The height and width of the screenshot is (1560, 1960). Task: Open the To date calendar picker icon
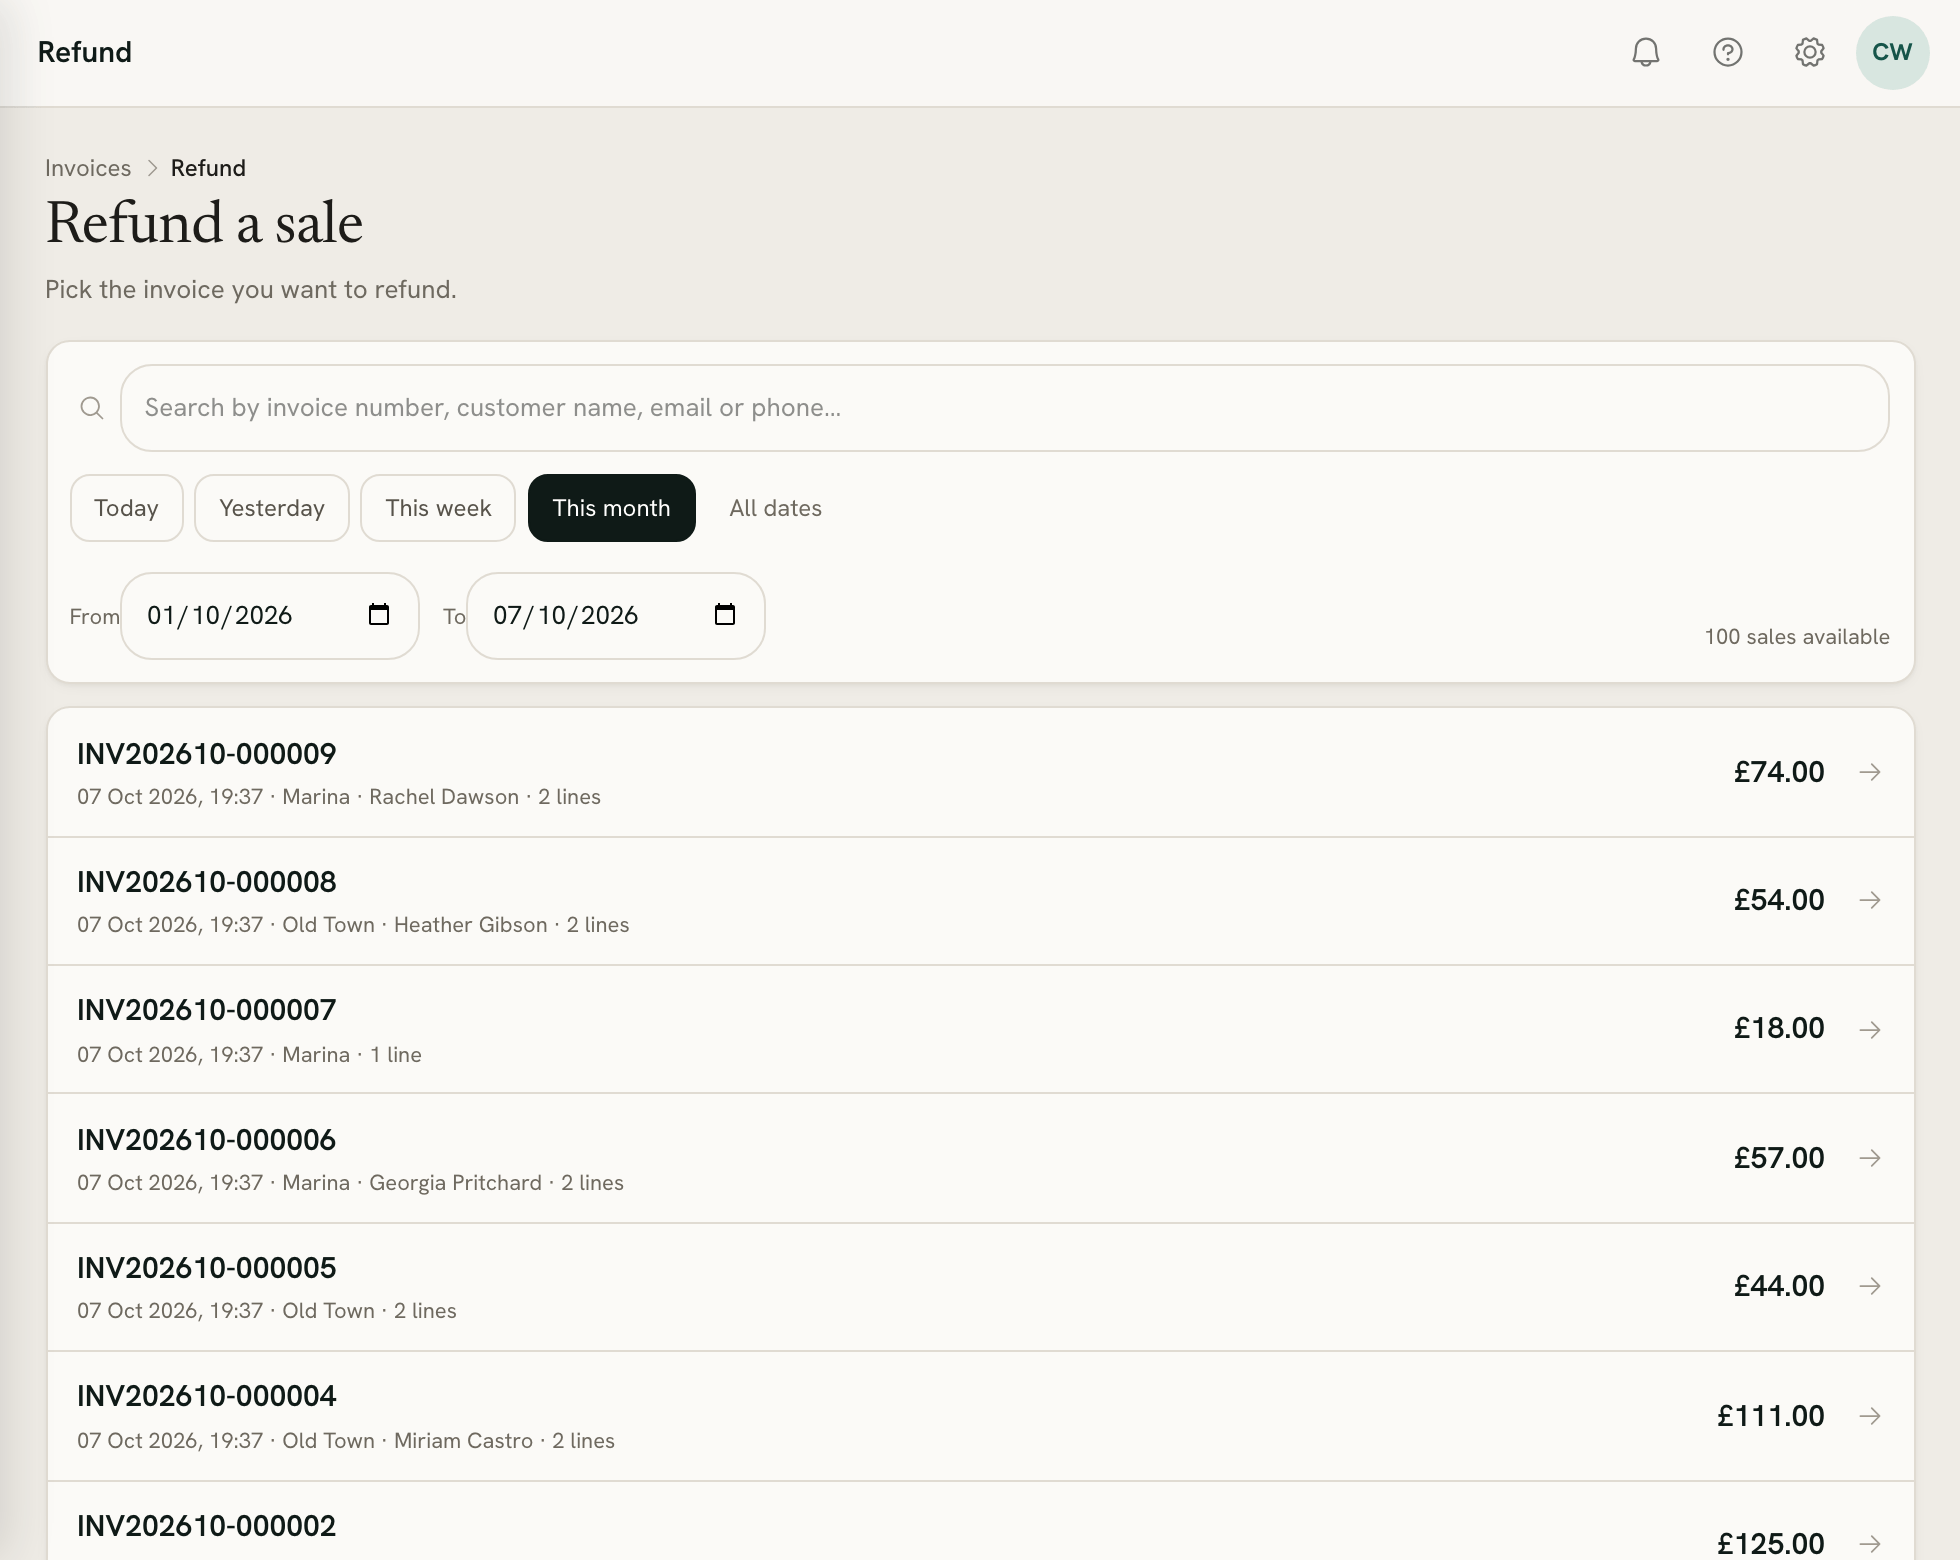[725, 614]
